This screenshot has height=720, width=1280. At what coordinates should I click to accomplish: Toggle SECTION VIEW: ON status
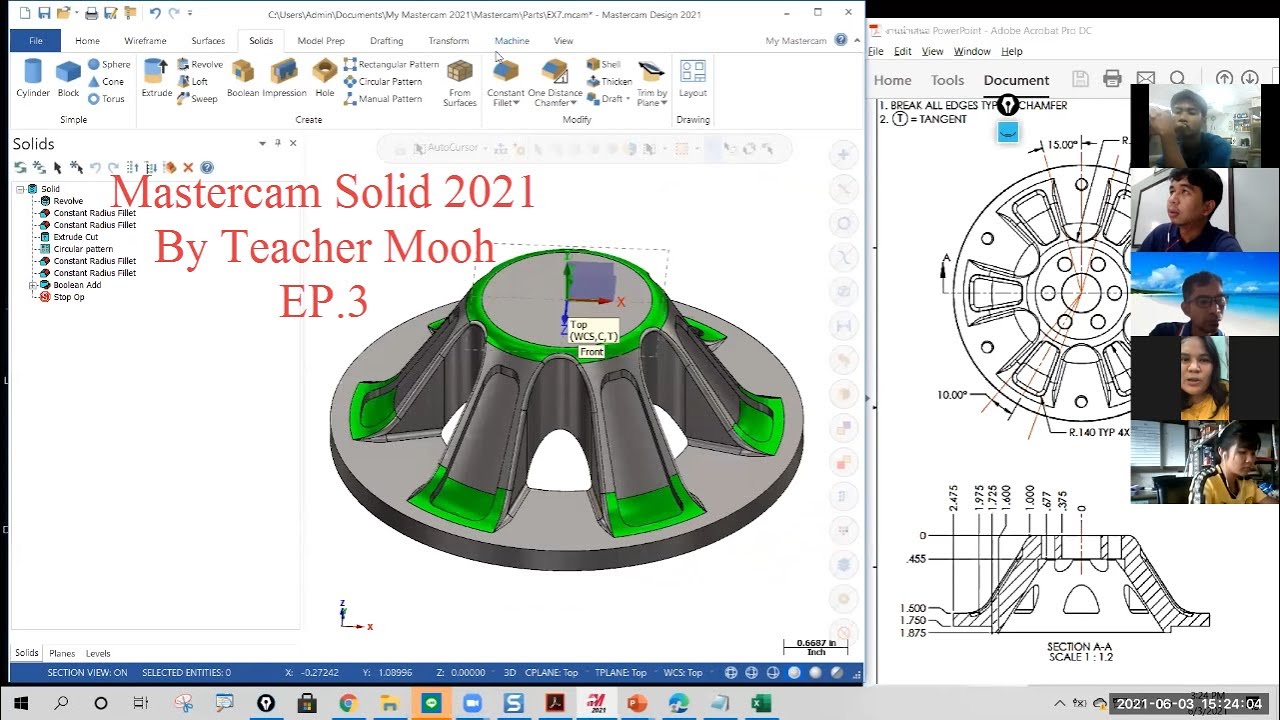point(88,673)
